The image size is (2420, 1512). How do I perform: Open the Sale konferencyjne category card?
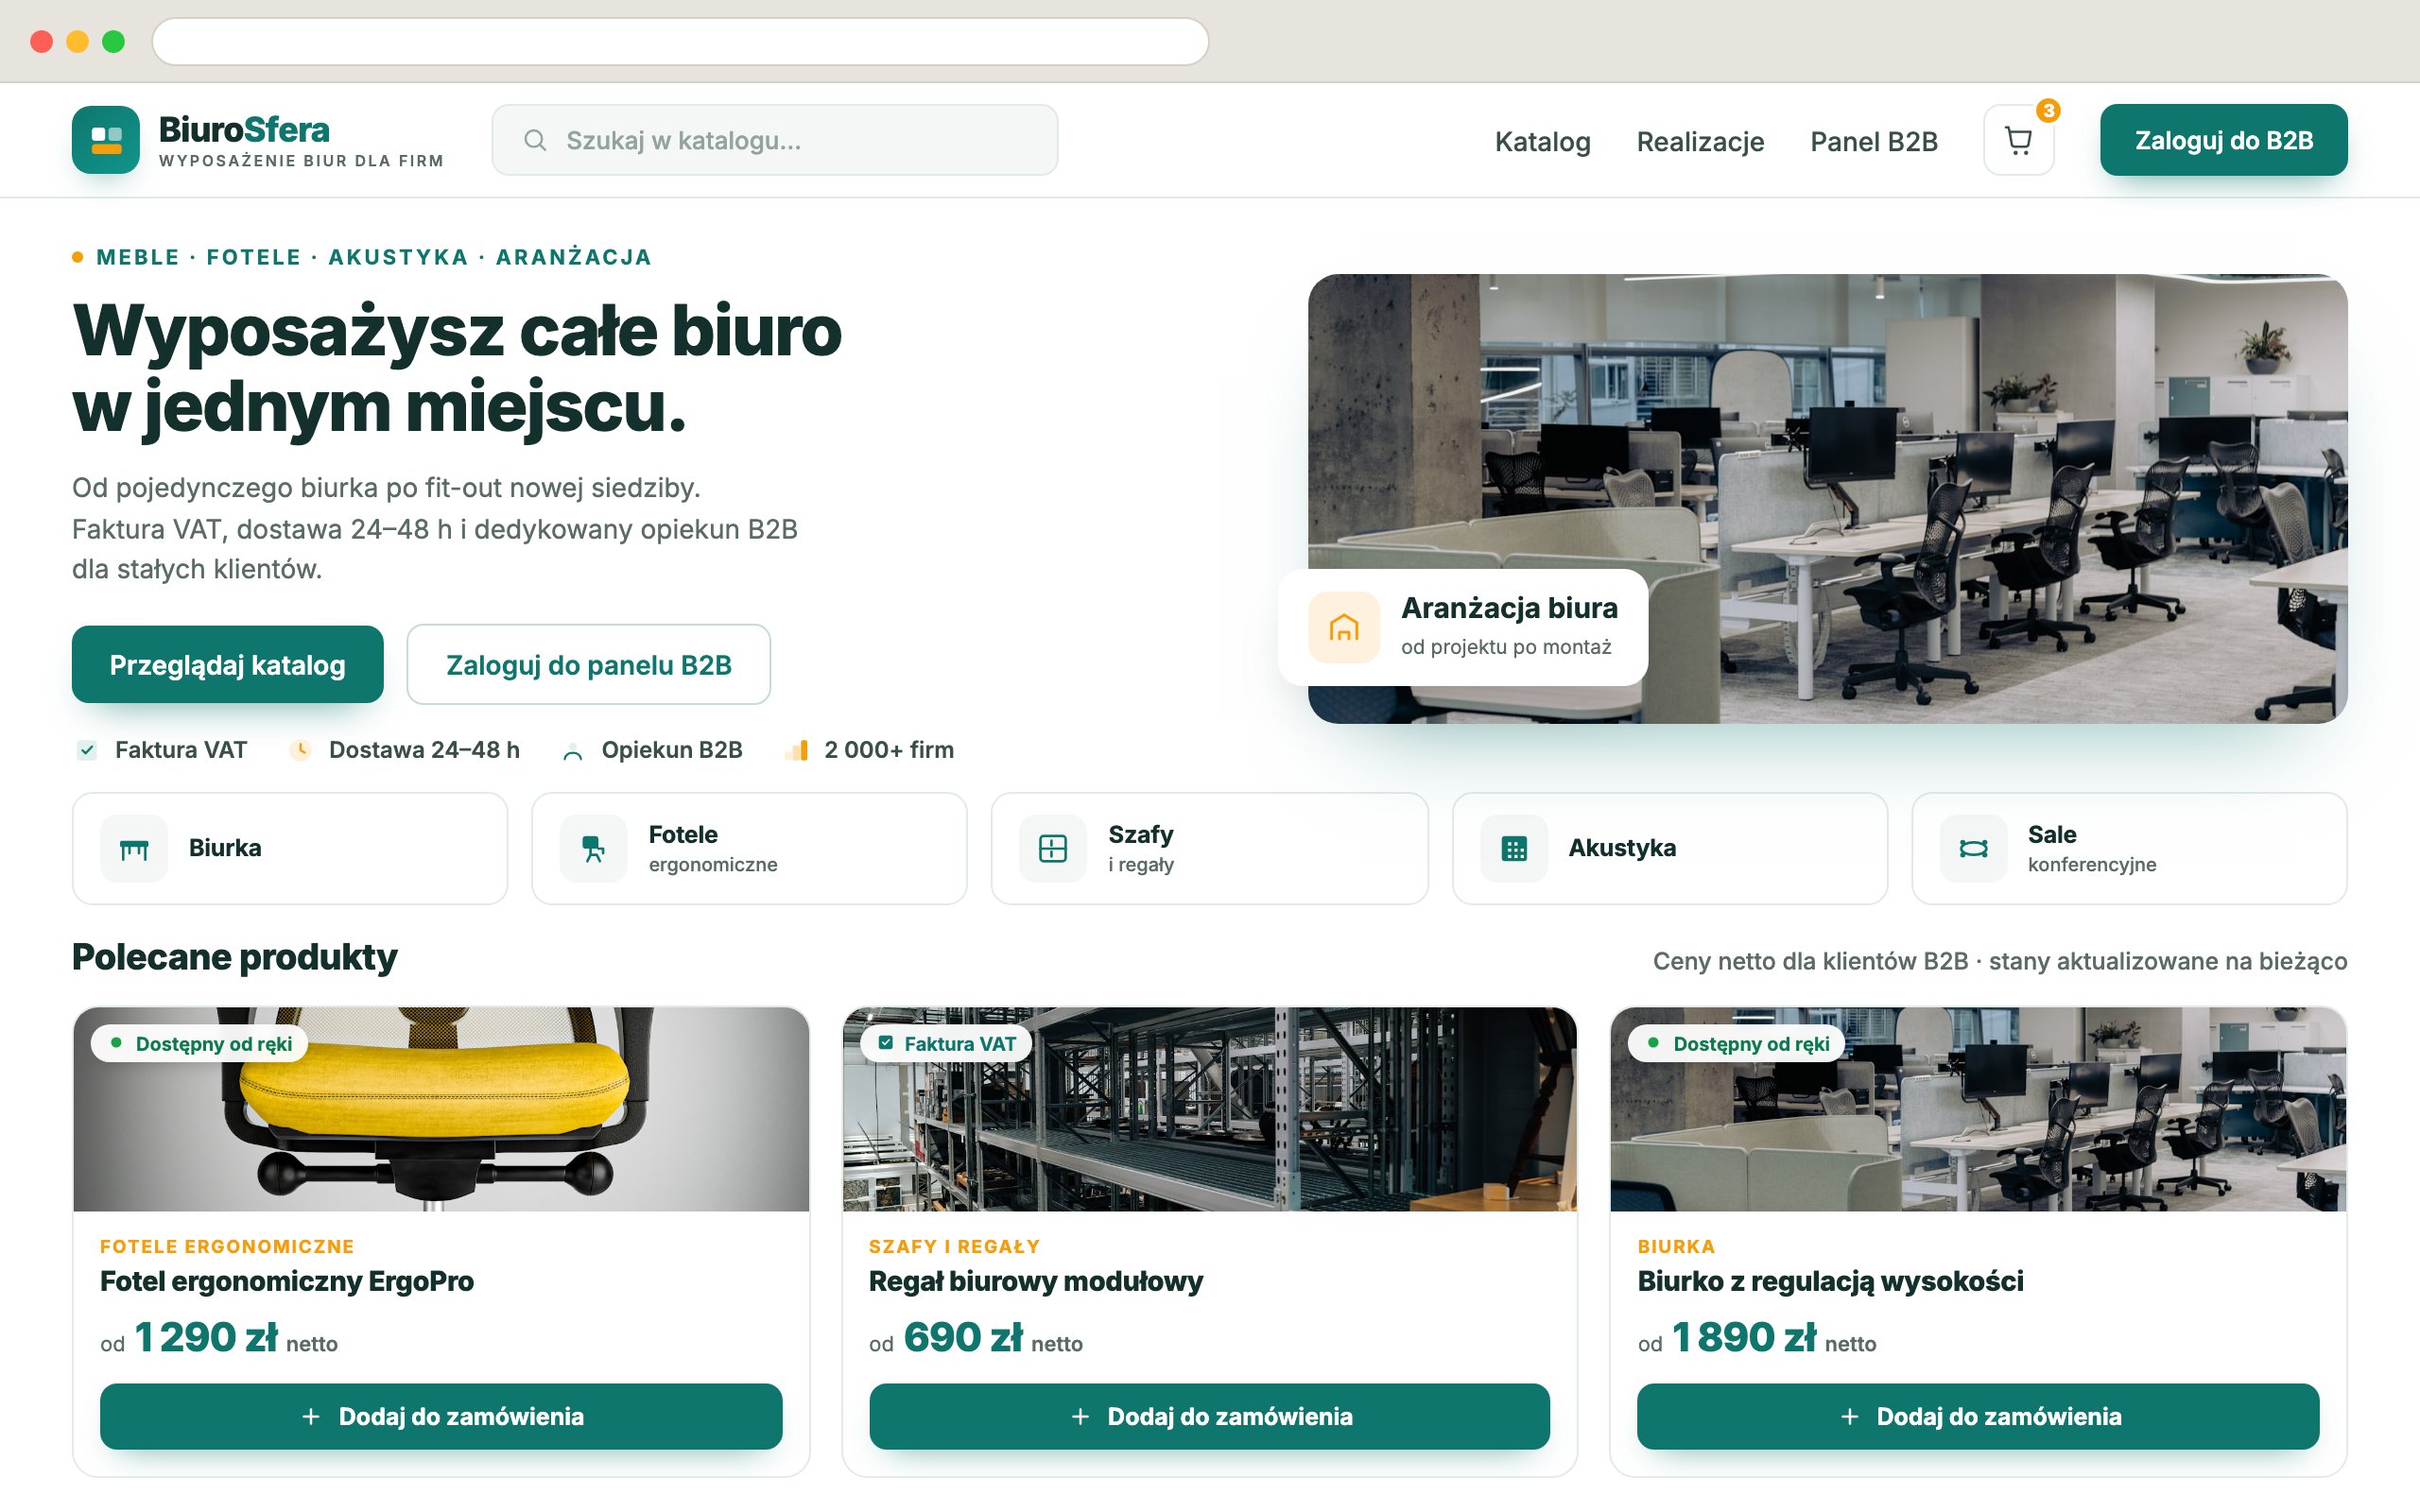(2129, 849)
